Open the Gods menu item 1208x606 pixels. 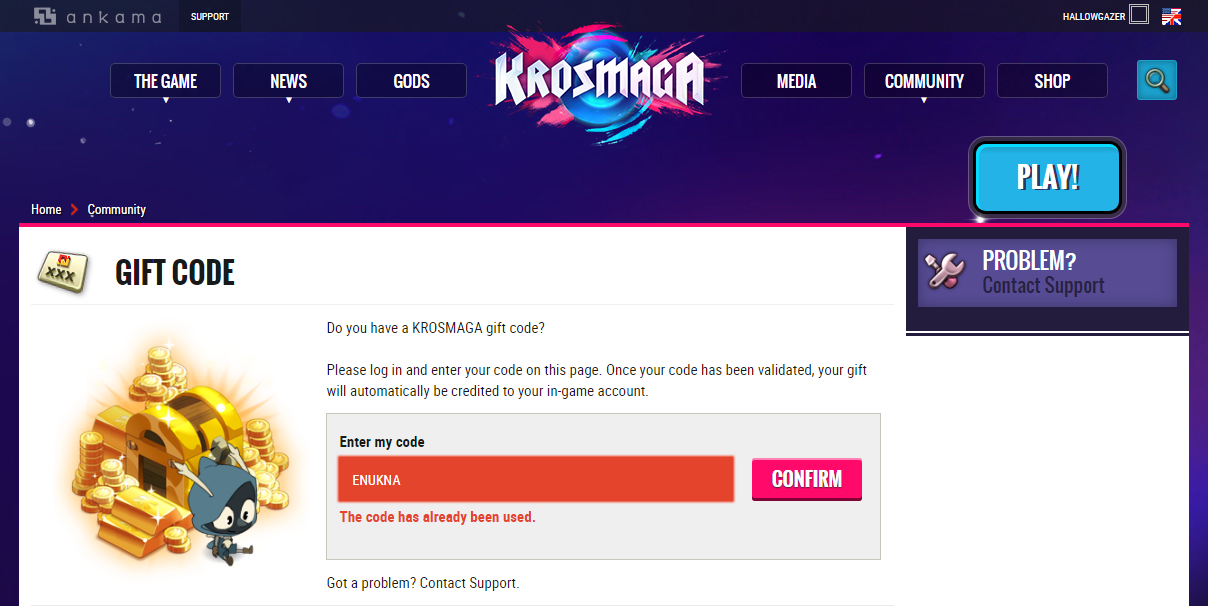[x=411, y=81]
